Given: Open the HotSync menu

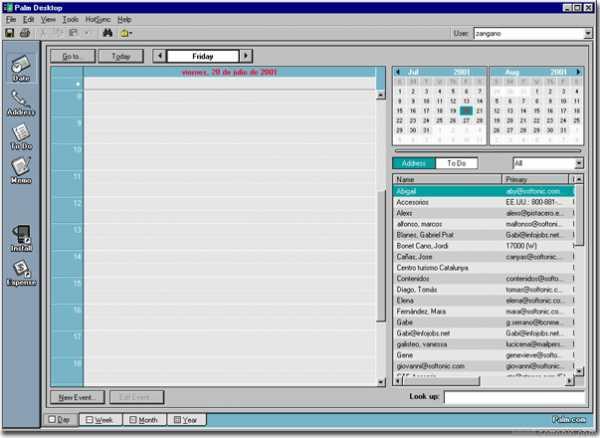Looking at the screenshot, I should click(x=98, y=20).
